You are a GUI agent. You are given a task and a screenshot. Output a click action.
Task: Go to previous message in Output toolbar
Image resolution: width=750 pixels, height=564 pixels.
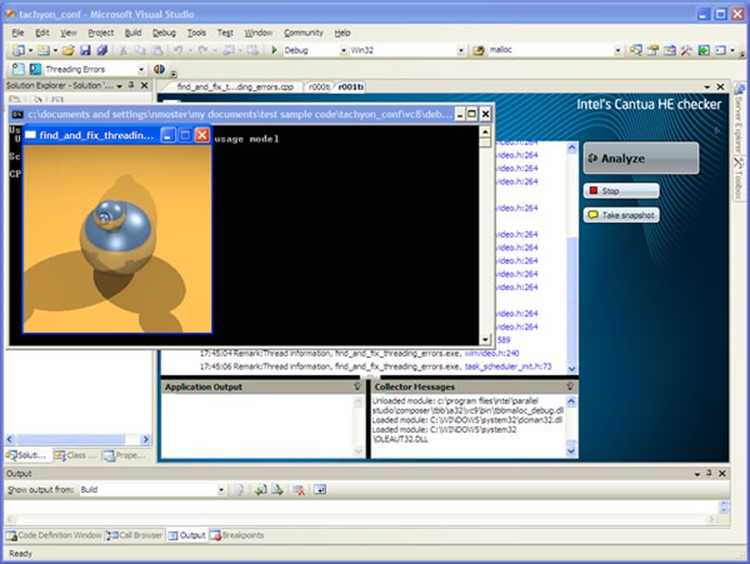[x=260, y=489]
